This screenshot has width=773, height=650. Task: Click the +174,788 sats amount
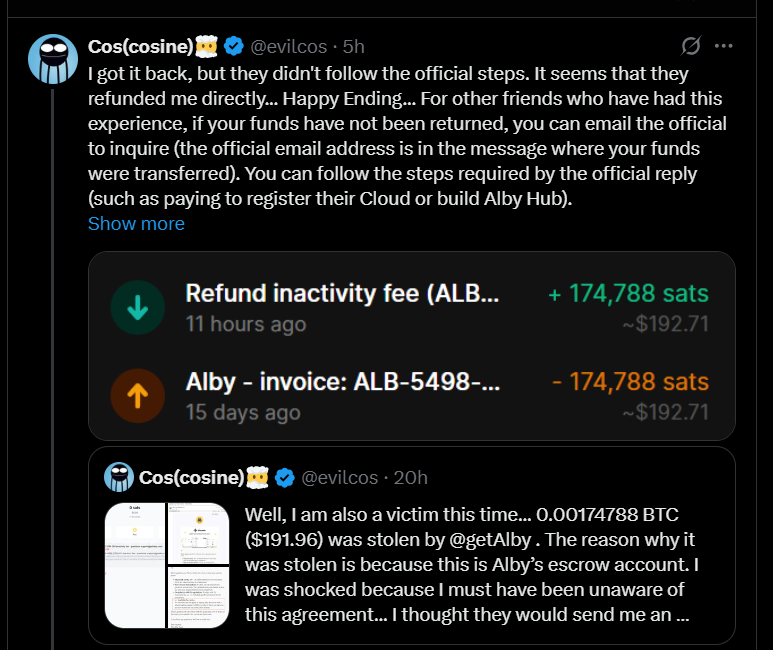tap(629, 293)
